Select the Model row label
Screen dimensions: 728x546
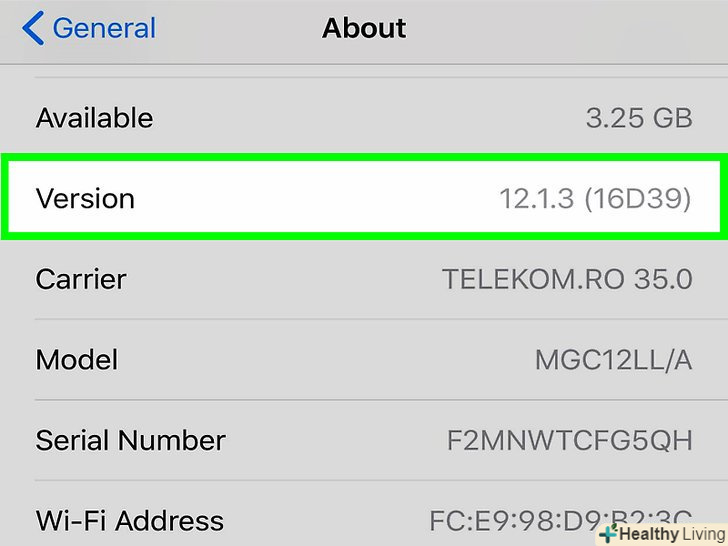(x=77, y=359)
